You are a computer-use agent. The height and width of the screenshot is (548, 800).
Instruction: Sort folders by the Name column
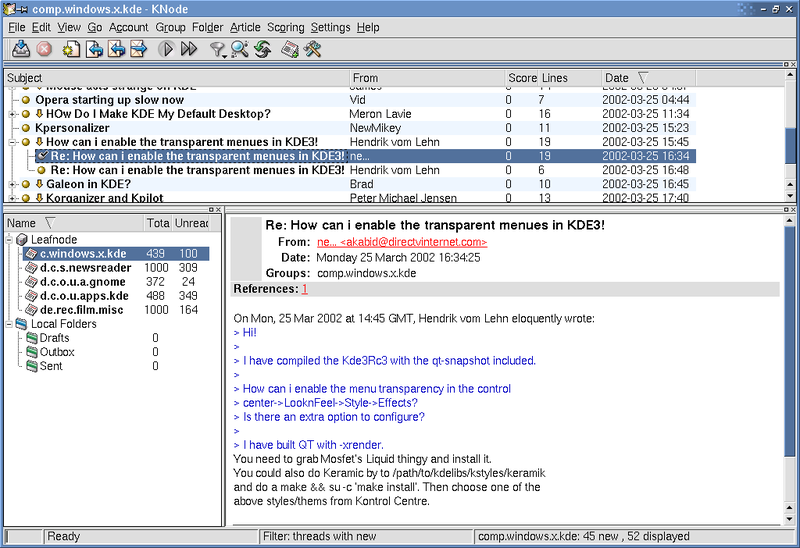[74, 223]
